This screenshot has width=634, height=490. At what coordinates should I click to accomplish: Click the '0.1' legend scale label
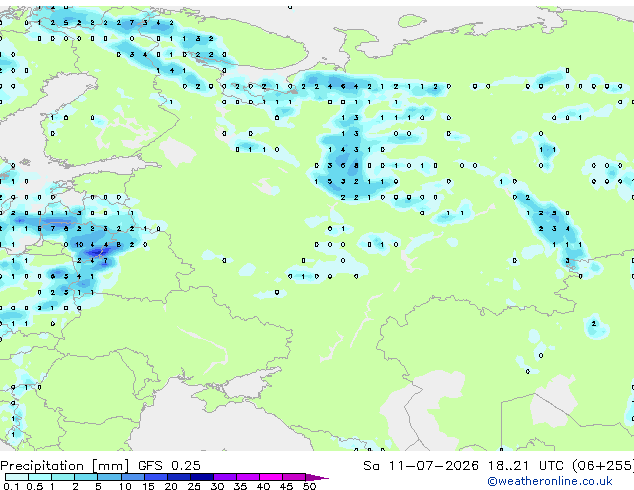click(11, 486)
